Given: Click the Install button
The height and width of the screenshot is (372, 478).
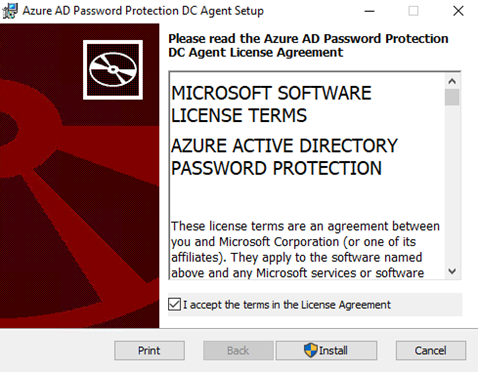Looking at the screenshot, I should pyautogui.click(x=326, y=350).
